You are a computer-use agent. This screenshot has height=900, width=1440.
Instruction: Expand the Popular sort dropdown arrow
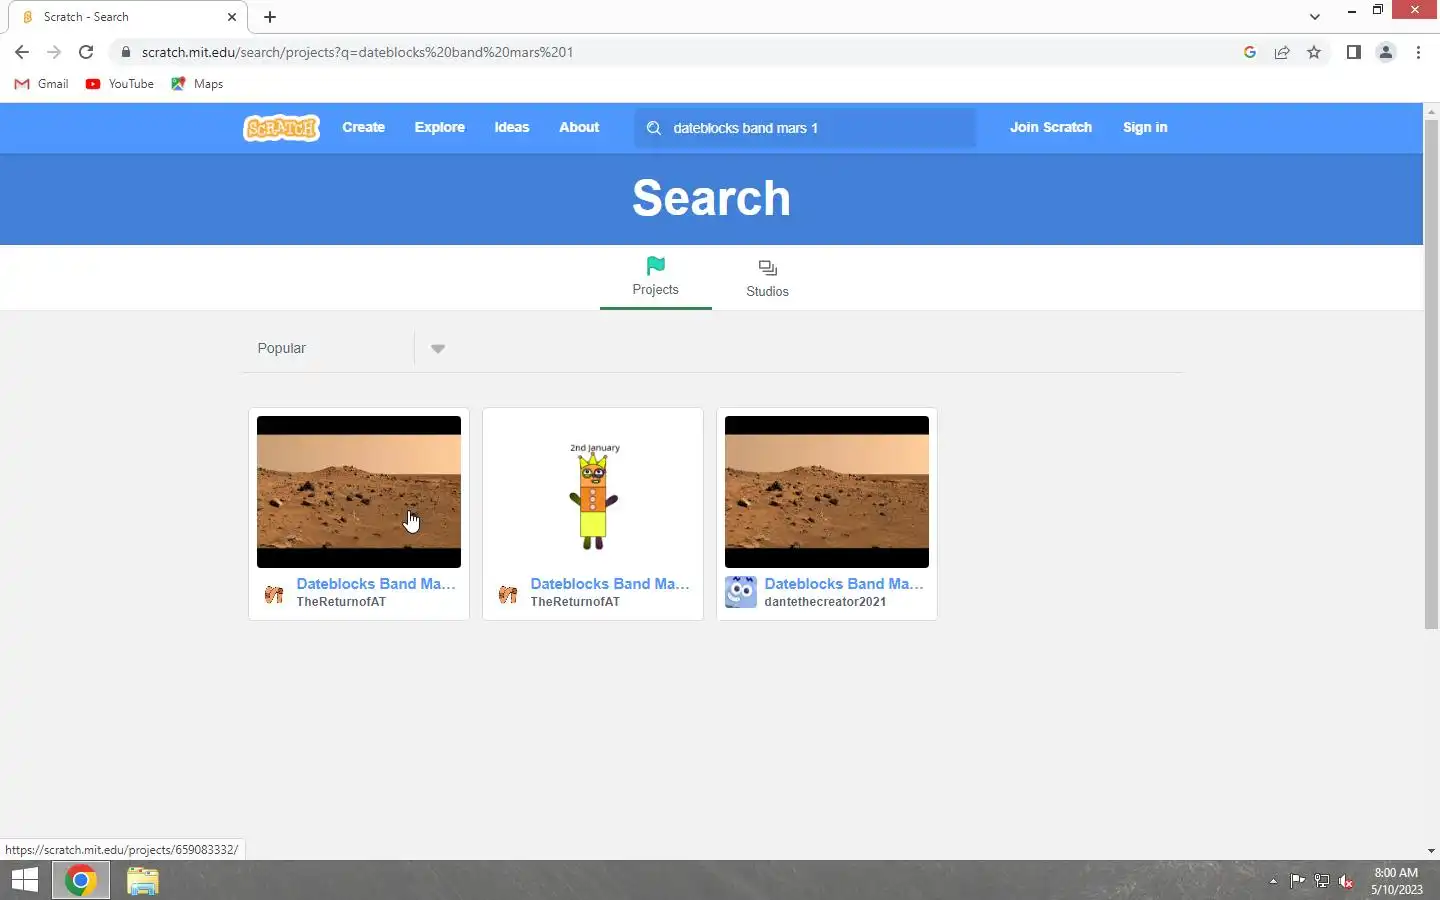(437, 348)
